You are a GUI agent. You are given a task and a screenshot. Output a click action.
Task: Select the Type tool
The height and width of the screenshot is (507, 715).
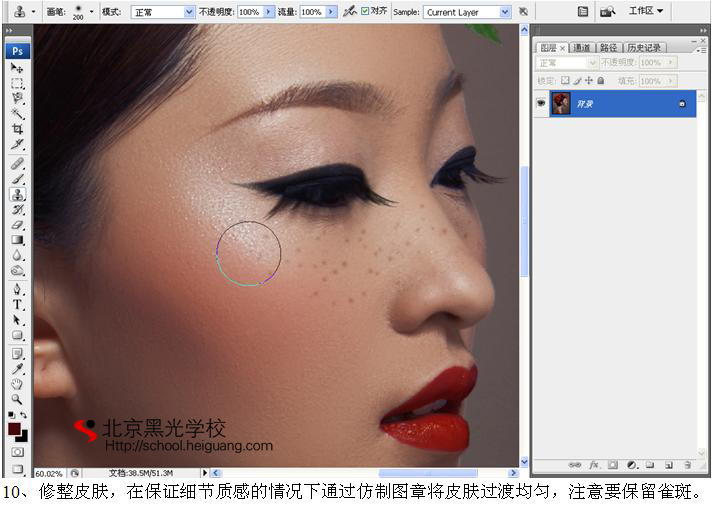coord(17,305)
